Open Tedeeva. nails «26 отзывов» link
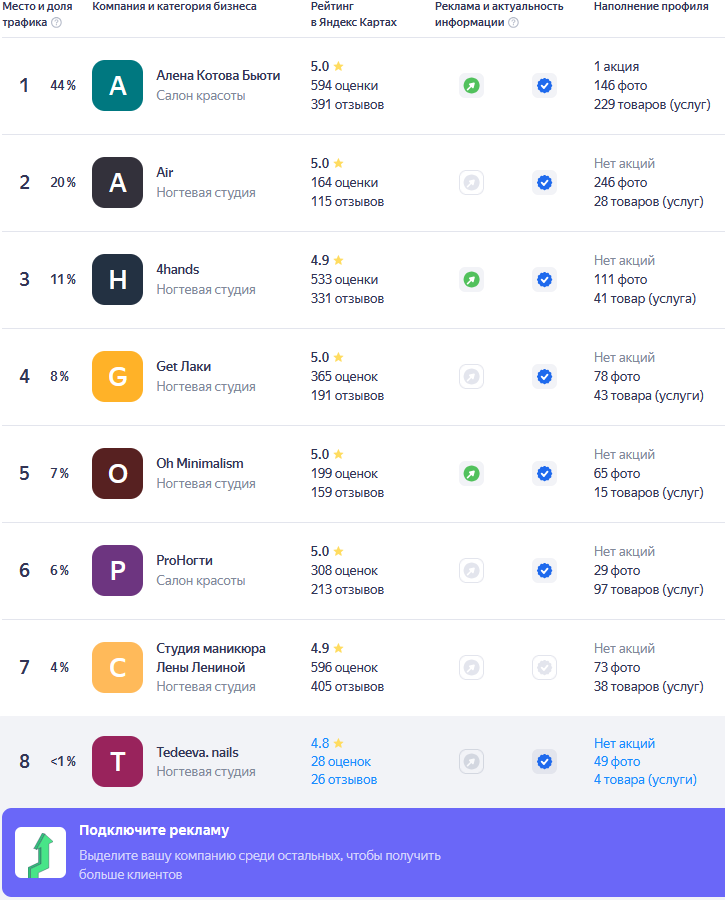Viewport: 725px width, 900px height. click(344, 780)
